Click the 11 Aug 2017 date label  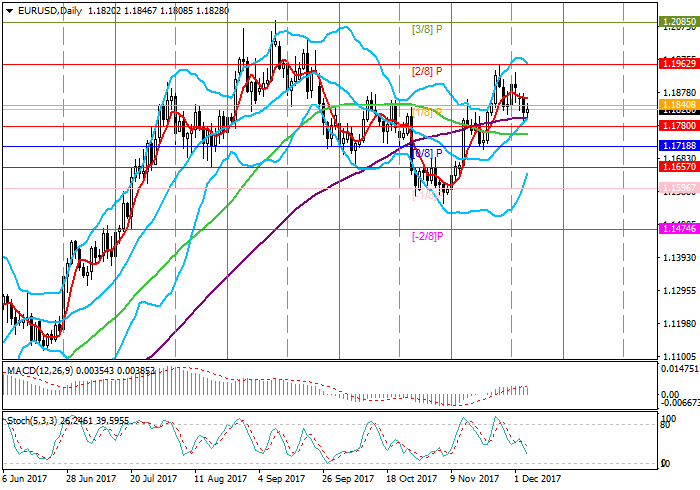[221, 479]
